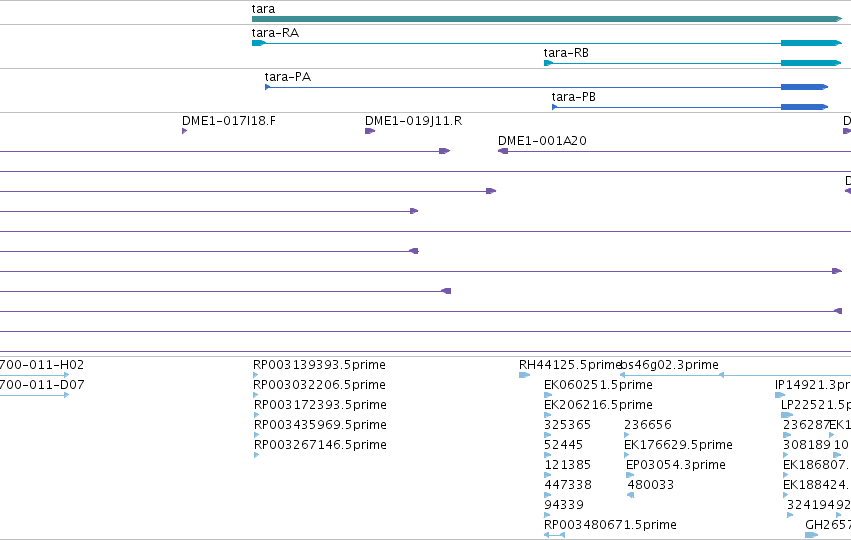Click feature label 236287
The width and height of the screenshot is (851, 540).
click(x=806, y=425)
